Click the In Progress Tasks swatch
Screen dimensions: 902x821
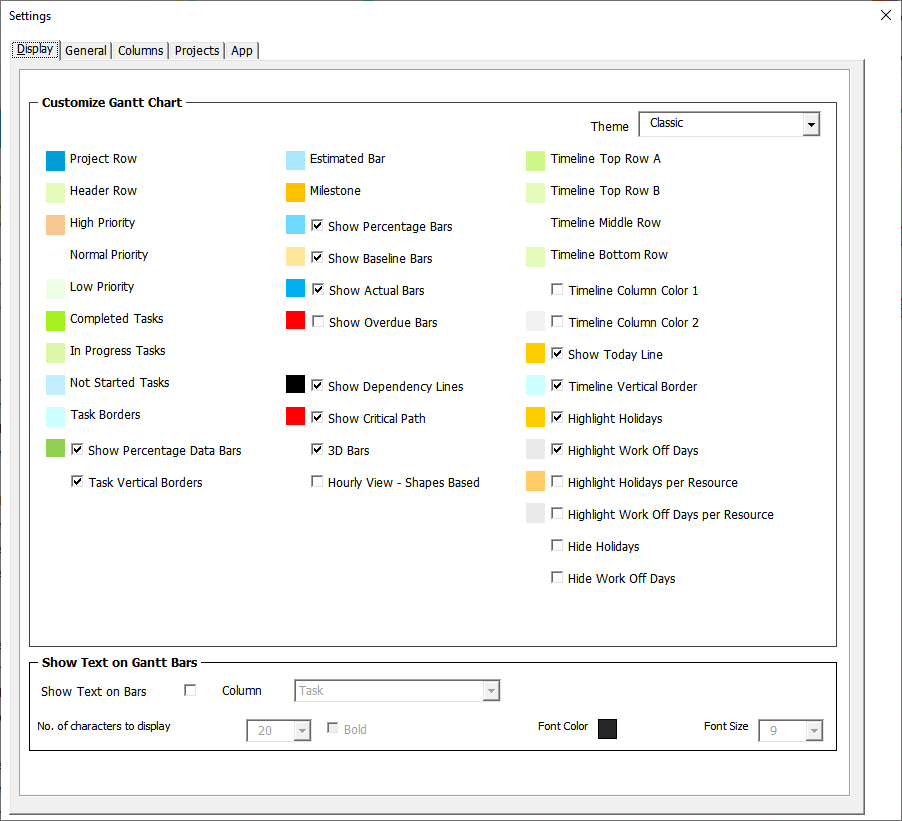click(x=55, y=353)
